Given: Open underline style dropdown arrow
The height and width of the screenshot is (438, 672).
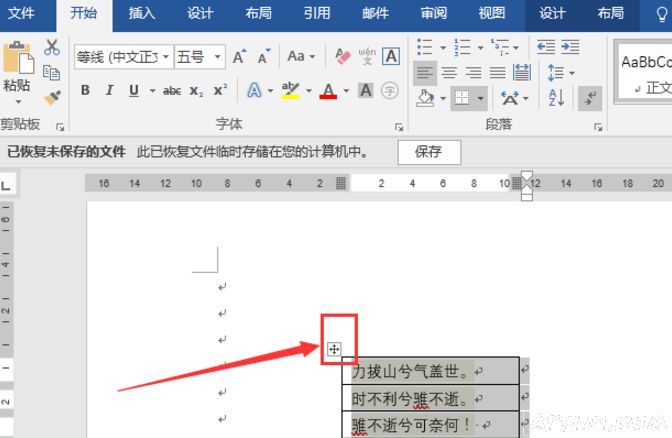Looking at the screenshot, I should (x=152, y=90).
